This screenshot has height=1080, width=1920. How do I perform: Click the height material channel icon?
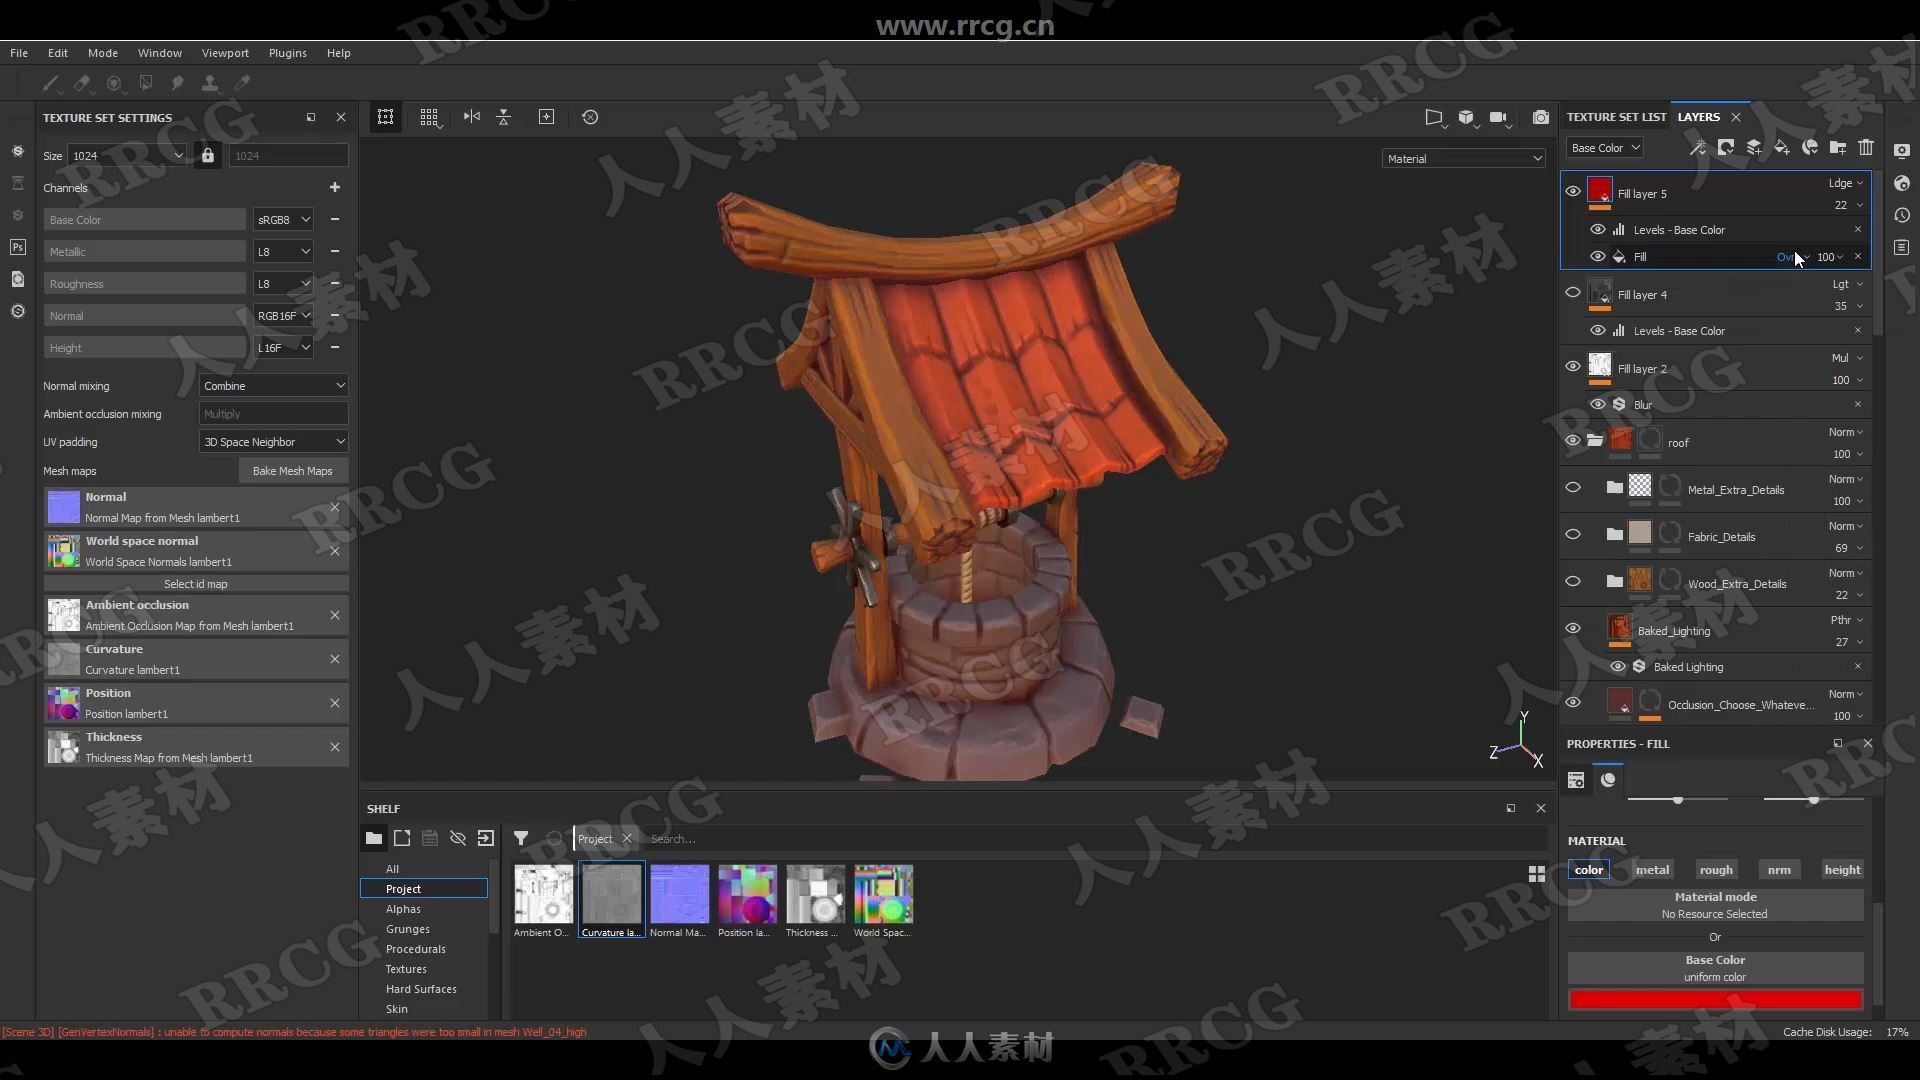[x=1841, y=869]
